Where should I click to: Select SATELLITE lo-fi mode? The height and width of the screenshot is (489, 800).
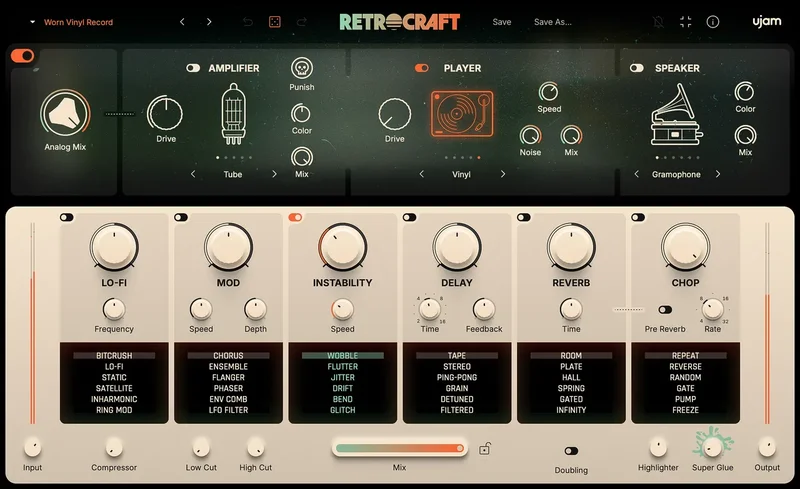click(x=114, y=388)
